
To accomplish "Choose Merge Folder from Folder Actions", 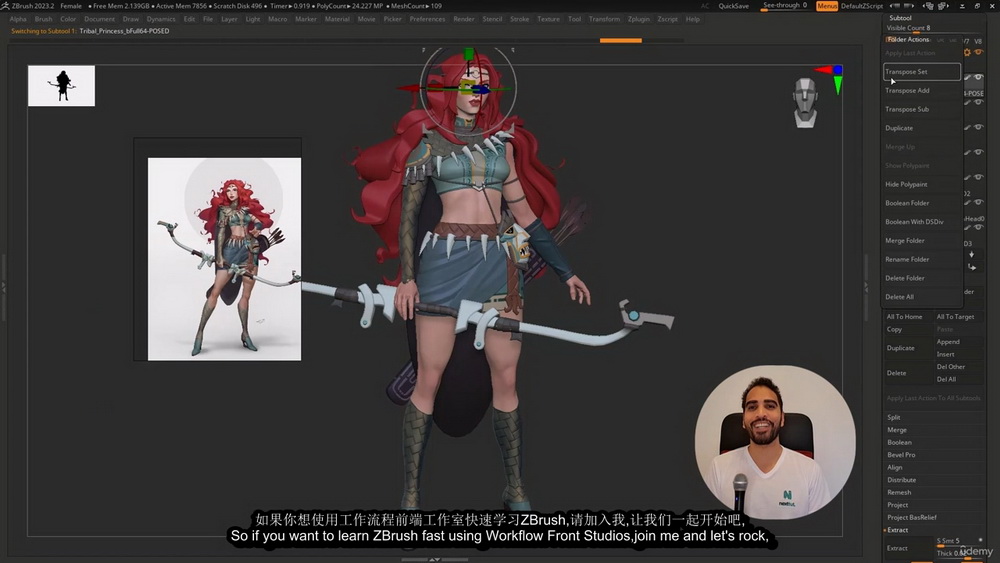I will point(922,240).
